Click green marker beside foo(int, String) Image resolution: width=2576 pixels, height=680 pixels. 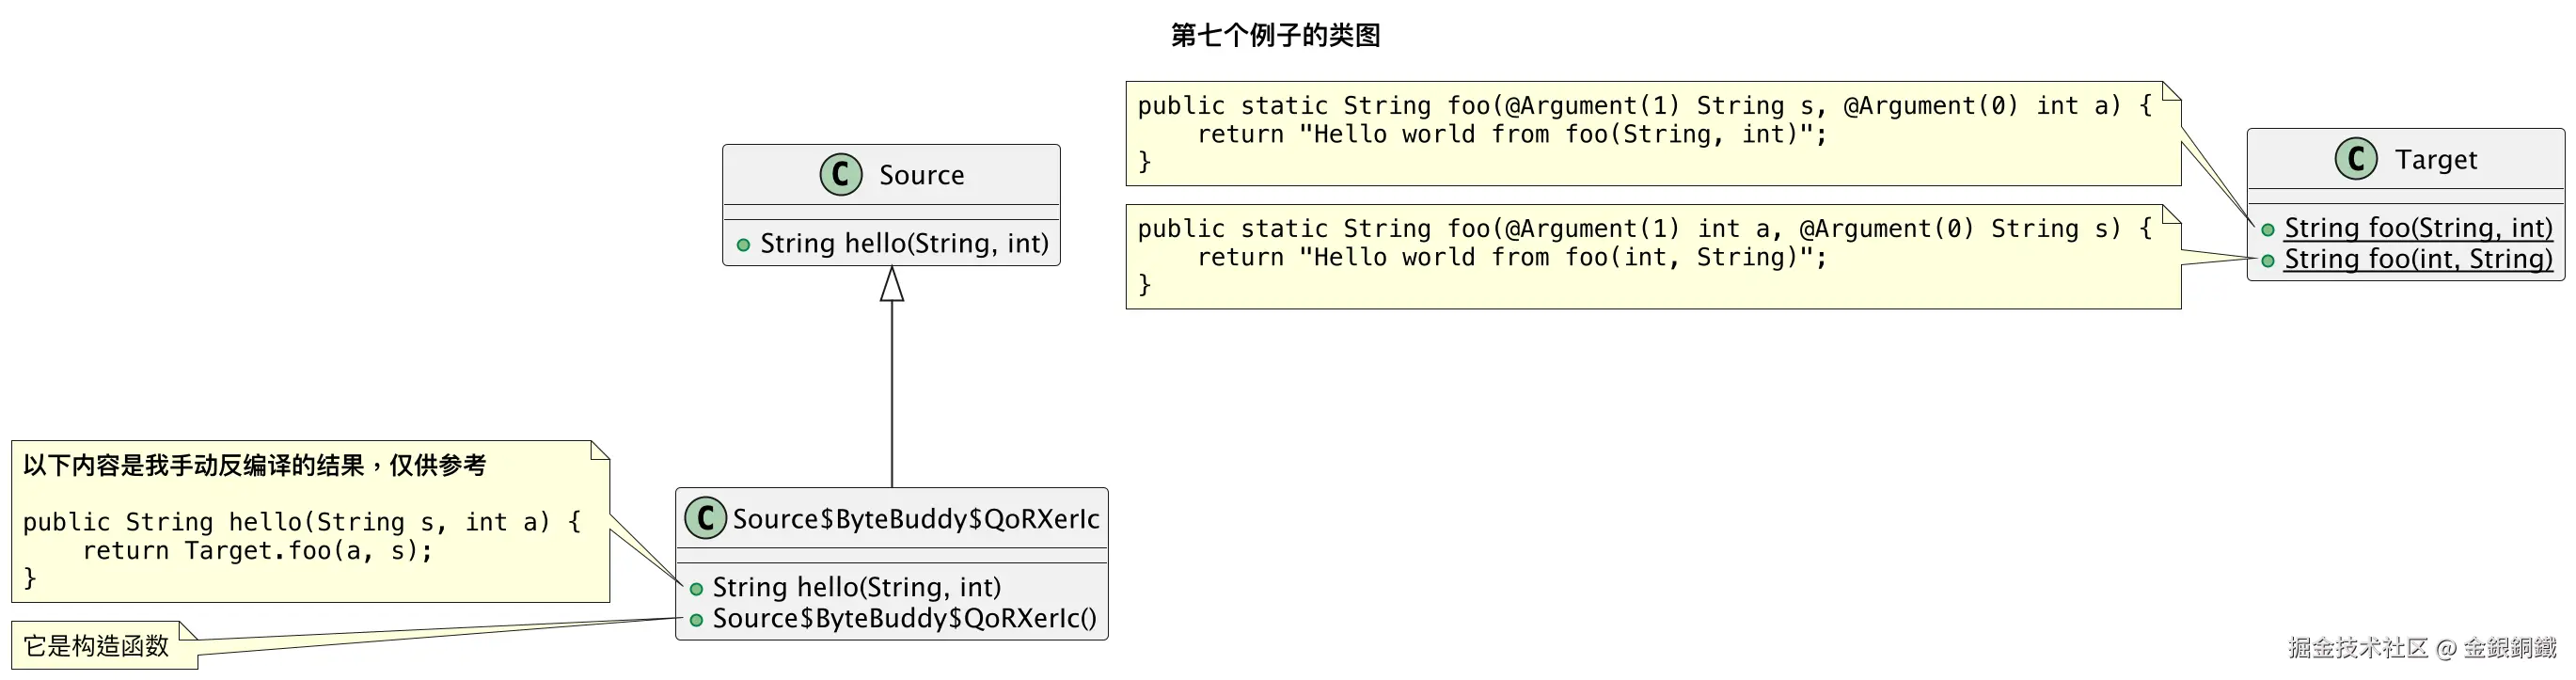tap(2268, 261)
